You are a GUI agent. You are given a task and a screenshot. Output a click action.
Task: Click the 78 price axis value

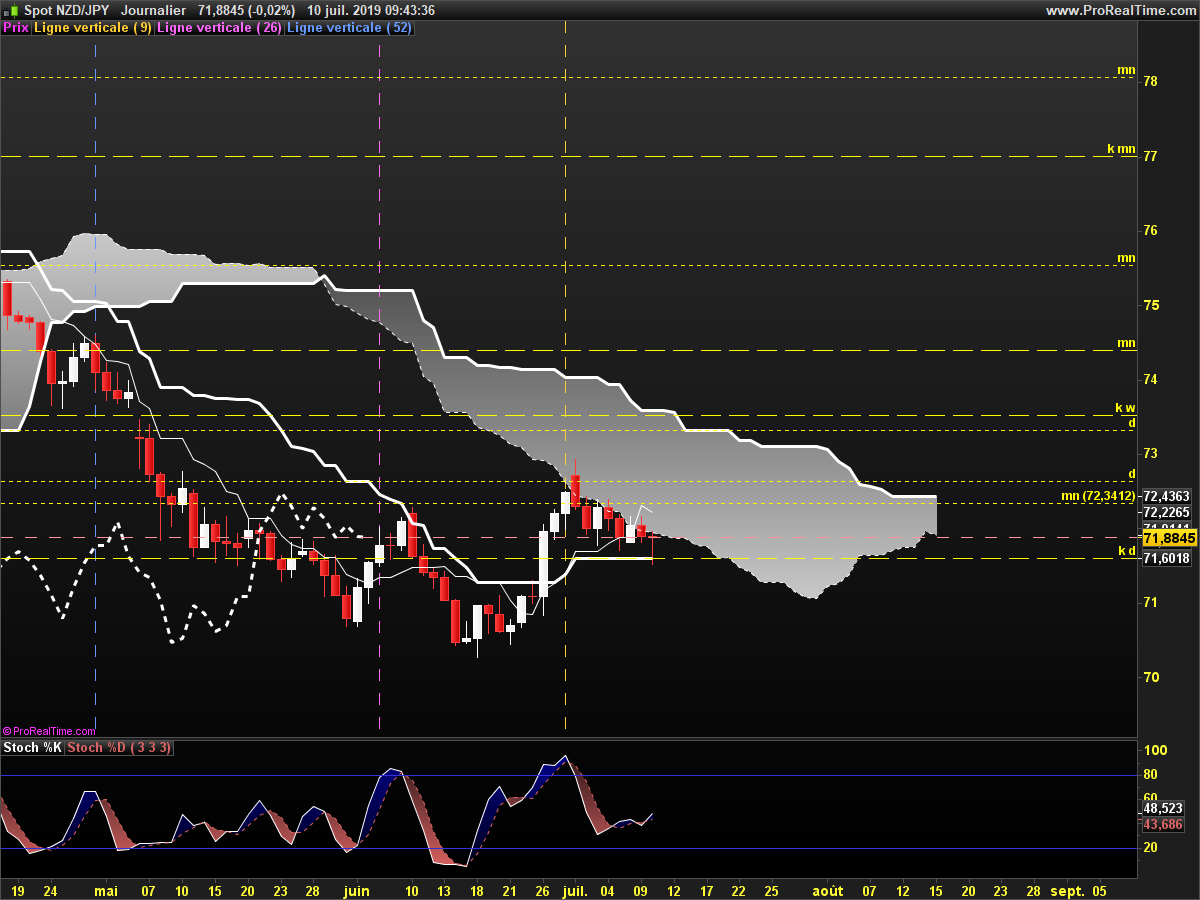(x=1150, y=81)
